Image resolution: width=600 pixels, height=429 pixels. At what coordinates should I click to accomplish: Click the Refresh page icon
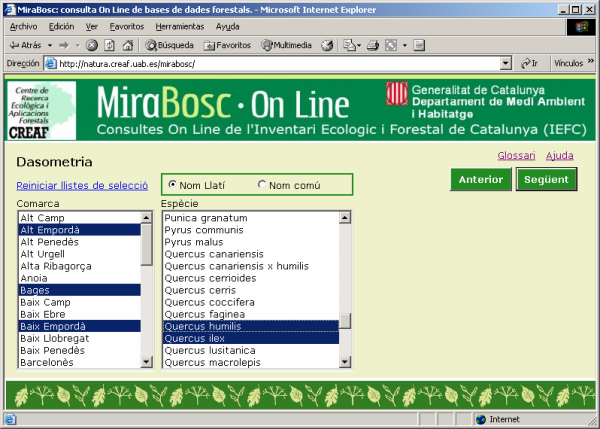click(x=109, y=45)
